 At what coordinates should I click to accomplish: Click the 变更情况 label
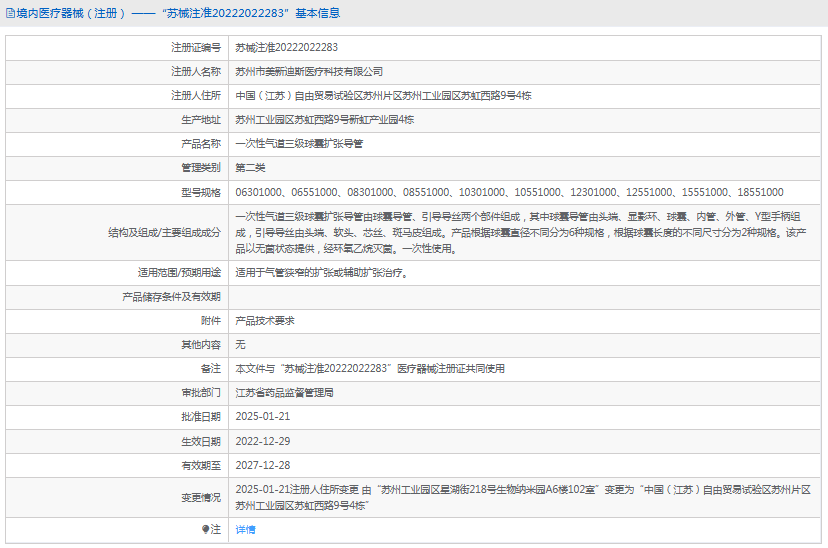pyautogui.click(x=201, y=498)
